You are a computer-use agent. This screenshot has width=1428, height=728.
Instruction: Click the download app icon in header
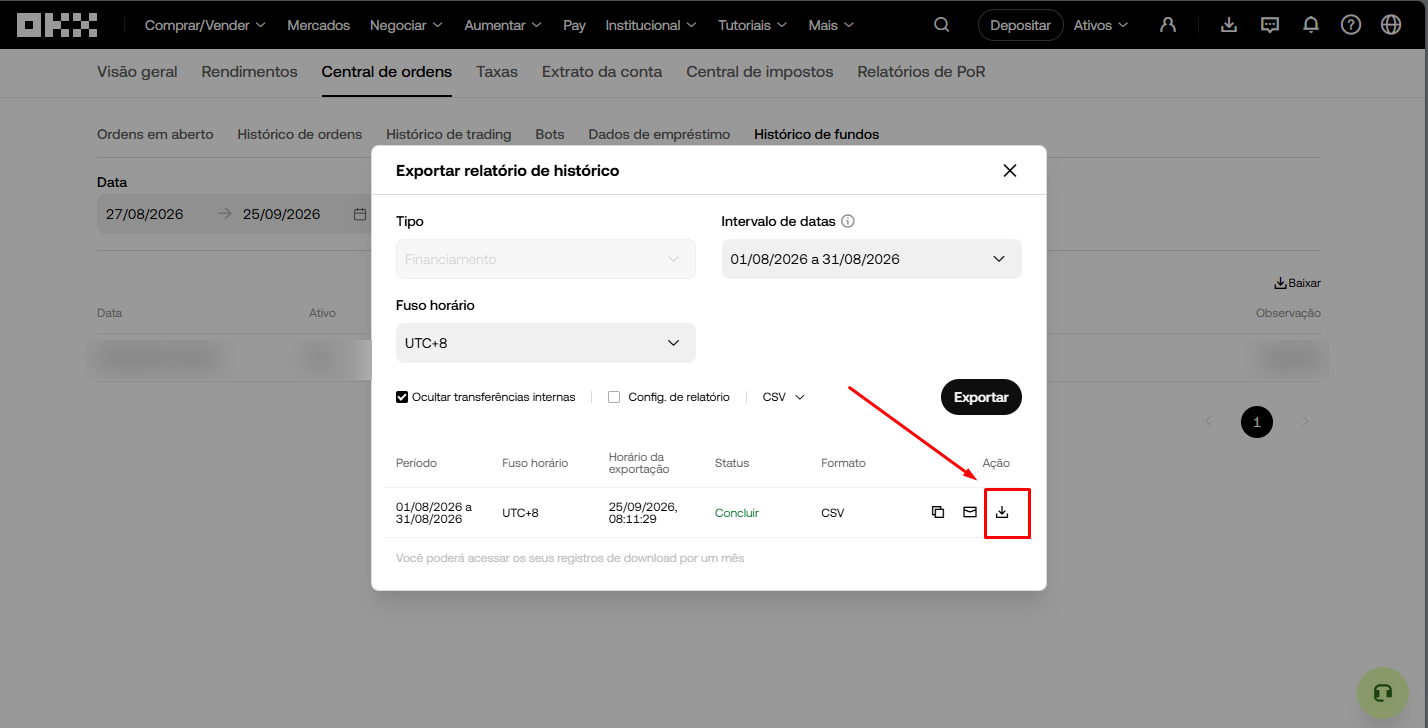pyautogui.click(x=1229, y=25)
